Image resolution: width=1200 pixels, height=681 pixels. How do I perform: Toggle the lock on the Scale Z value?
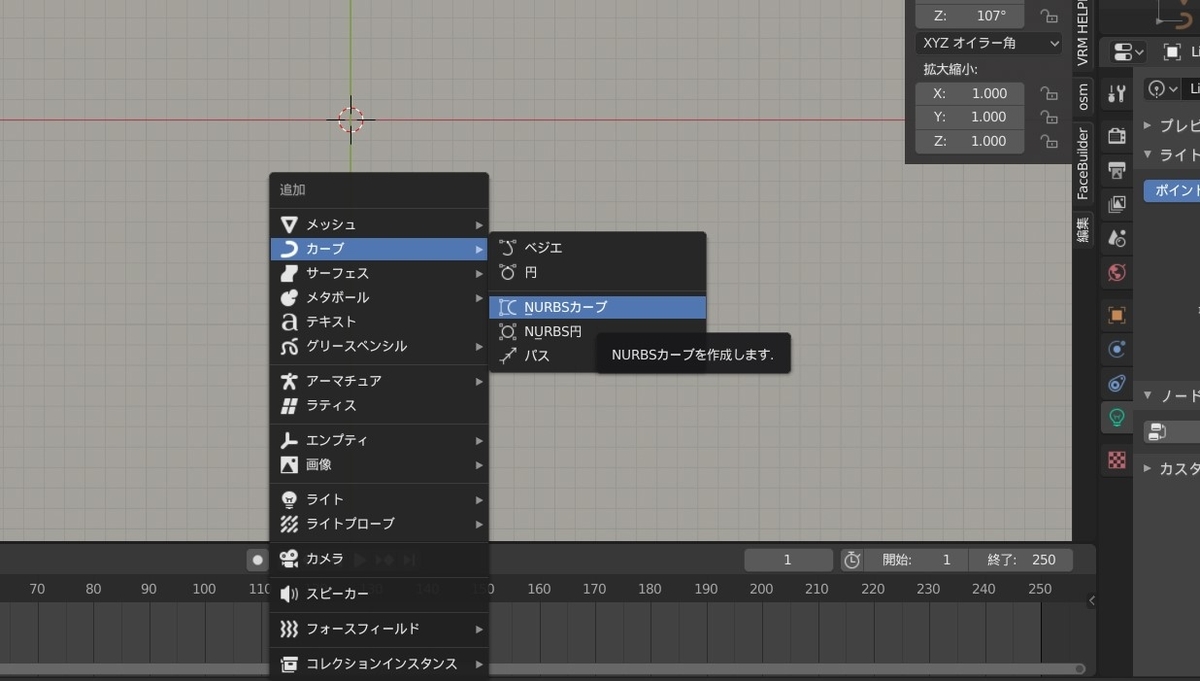click(x=1048, y=141)
